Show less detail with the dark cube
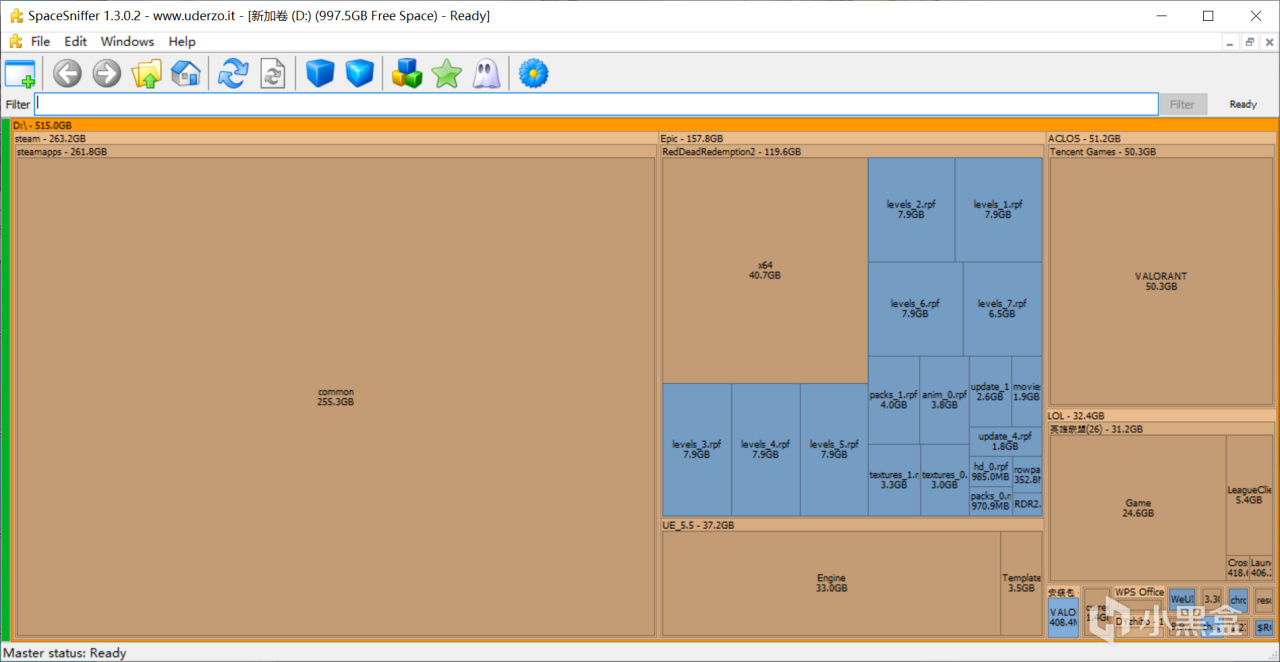The width and height of the screenshot is (1280, 662). pyautogui.click(x=320, y=73)
